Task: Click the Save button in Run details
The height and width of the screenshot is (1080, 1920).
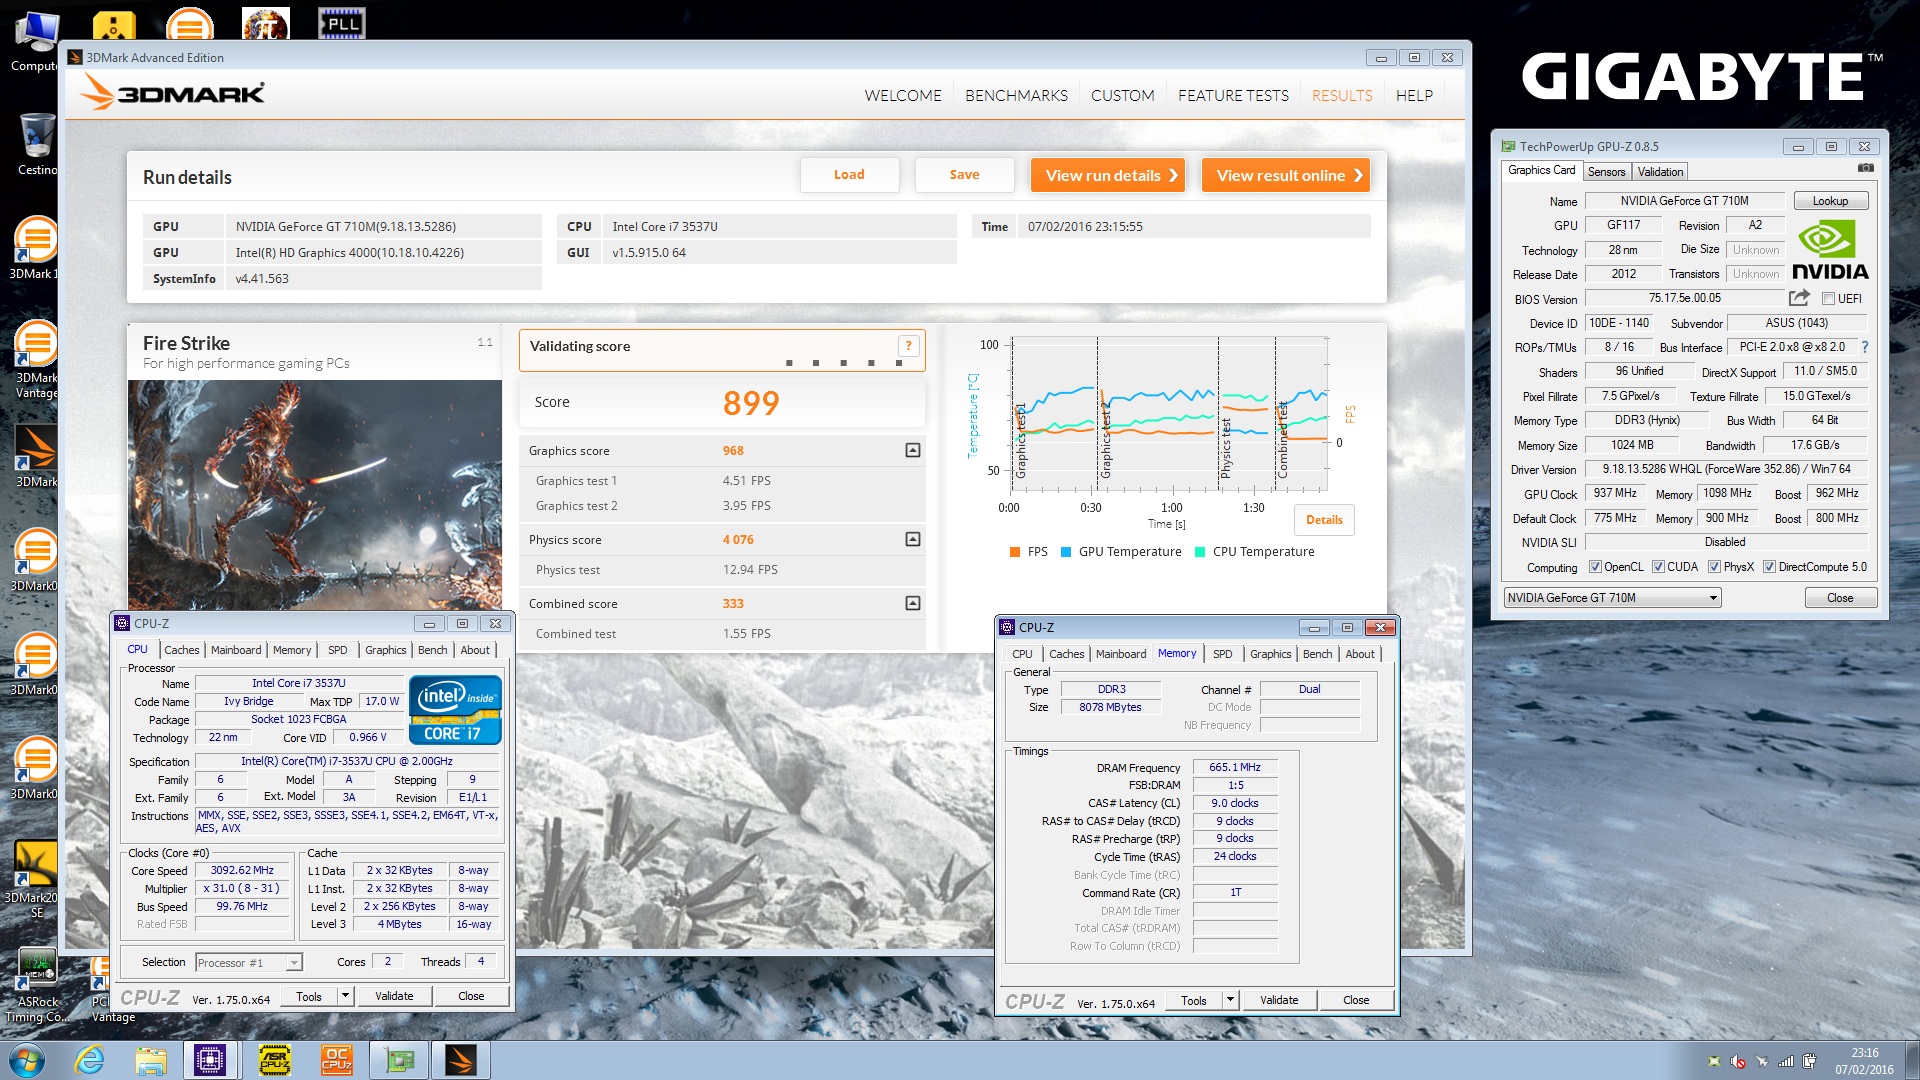Action: [x=964, y=175]
